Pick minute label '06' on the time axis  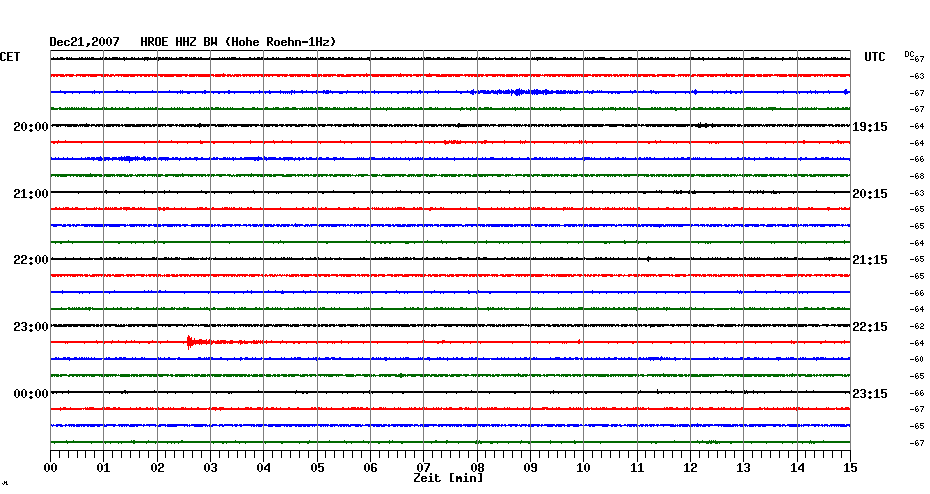point(371,468)
